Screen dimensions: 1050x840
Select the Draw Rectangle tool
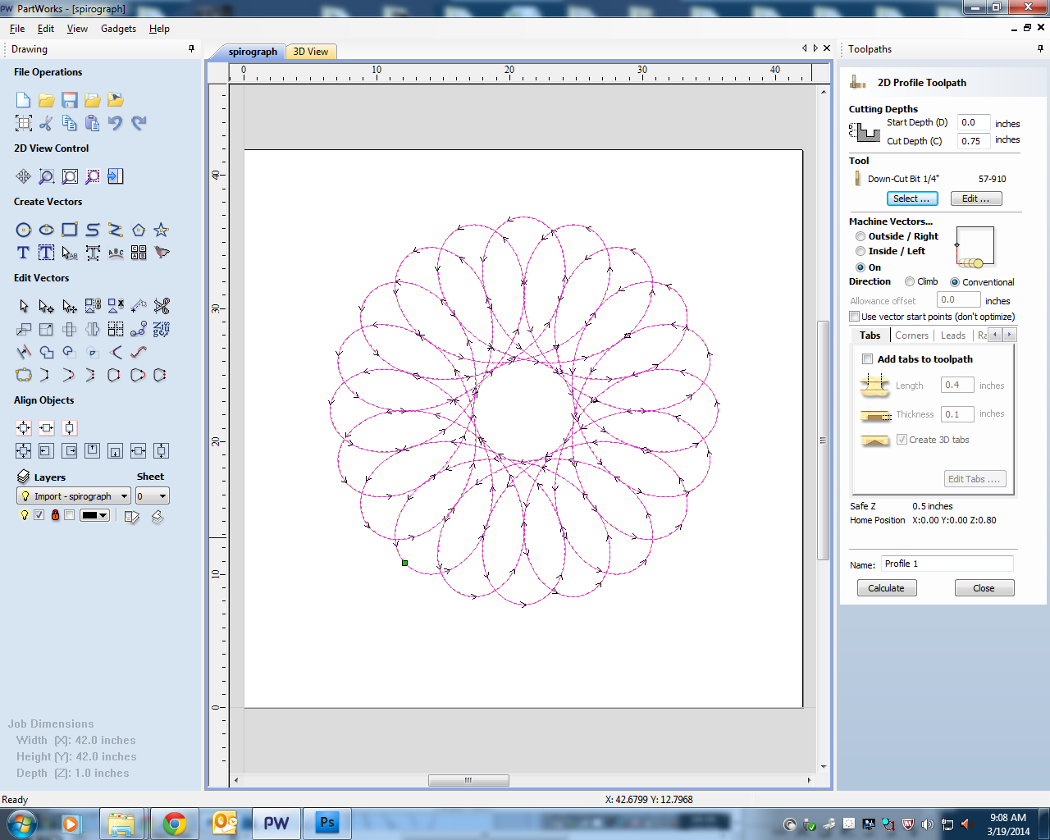(x=69, y=230)
